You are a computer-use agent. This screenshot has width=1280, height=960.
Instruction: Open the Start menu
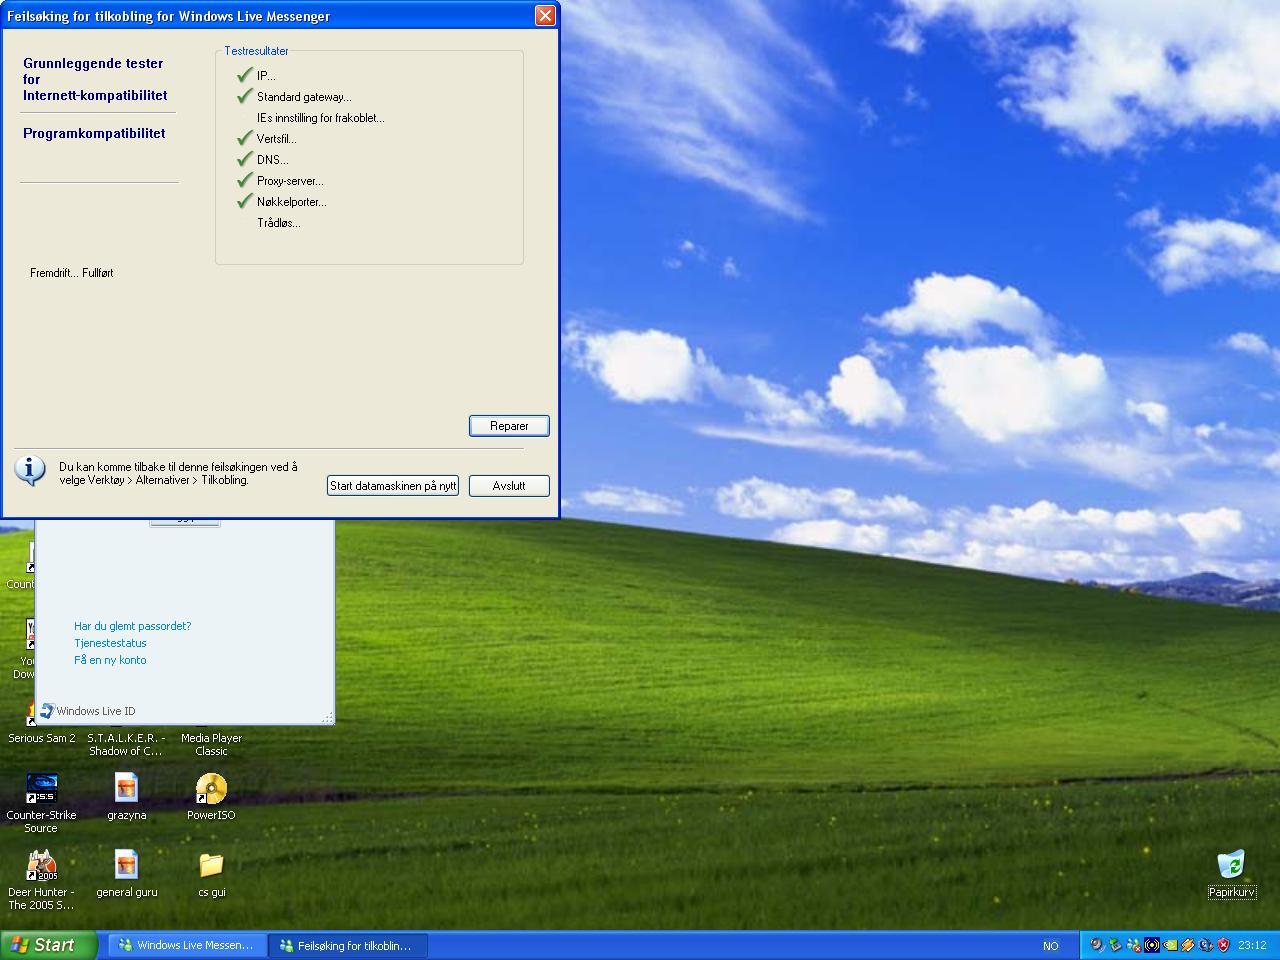click(x=48, y=945)
